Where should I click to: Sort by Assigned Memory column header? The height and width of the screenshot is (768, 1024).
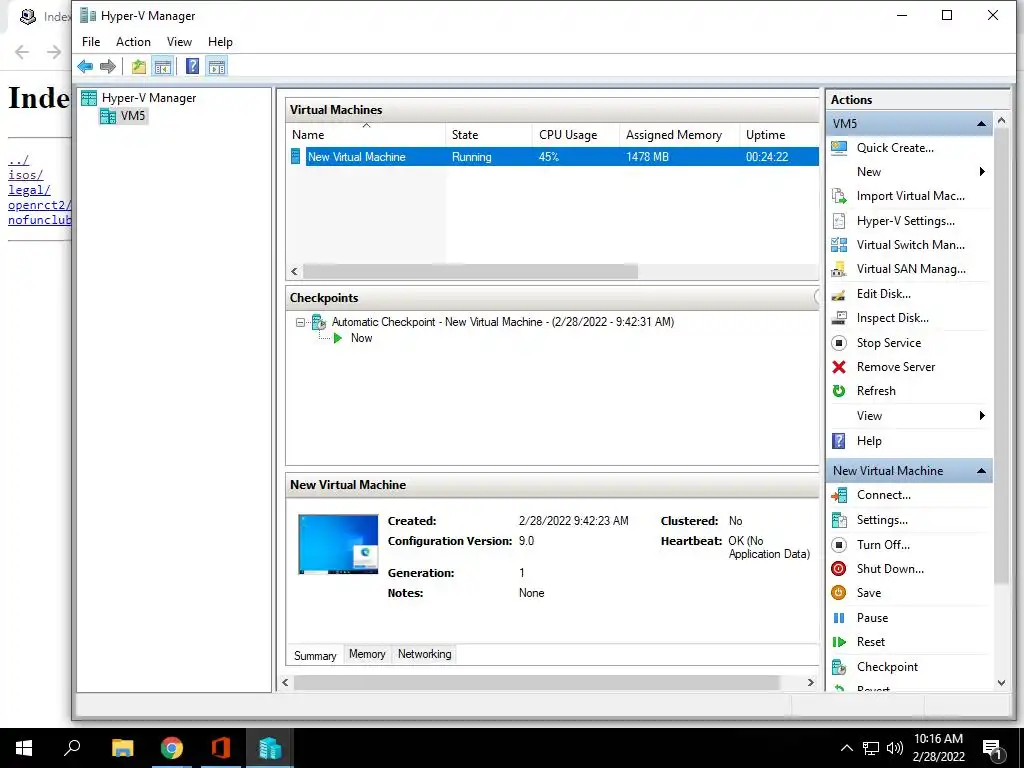coord(679,135)
